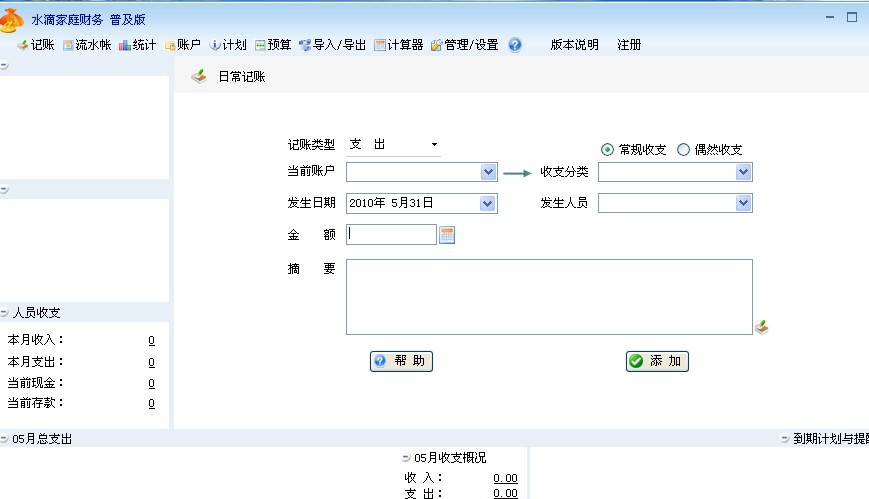Screen dimensions: 869x499
Task: Collapse the 人员收支 panel
Action: pos(4,312)
